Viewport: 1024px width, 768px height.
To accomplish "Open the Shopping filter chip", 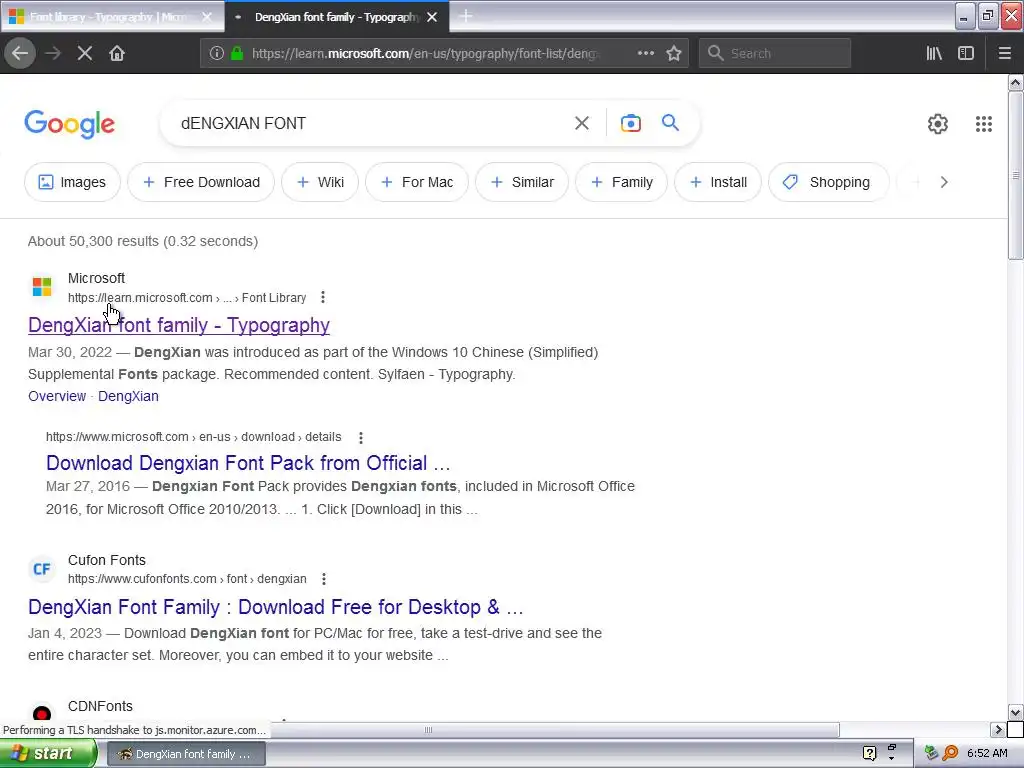I will pyautogui.click(x=829, y=182).
